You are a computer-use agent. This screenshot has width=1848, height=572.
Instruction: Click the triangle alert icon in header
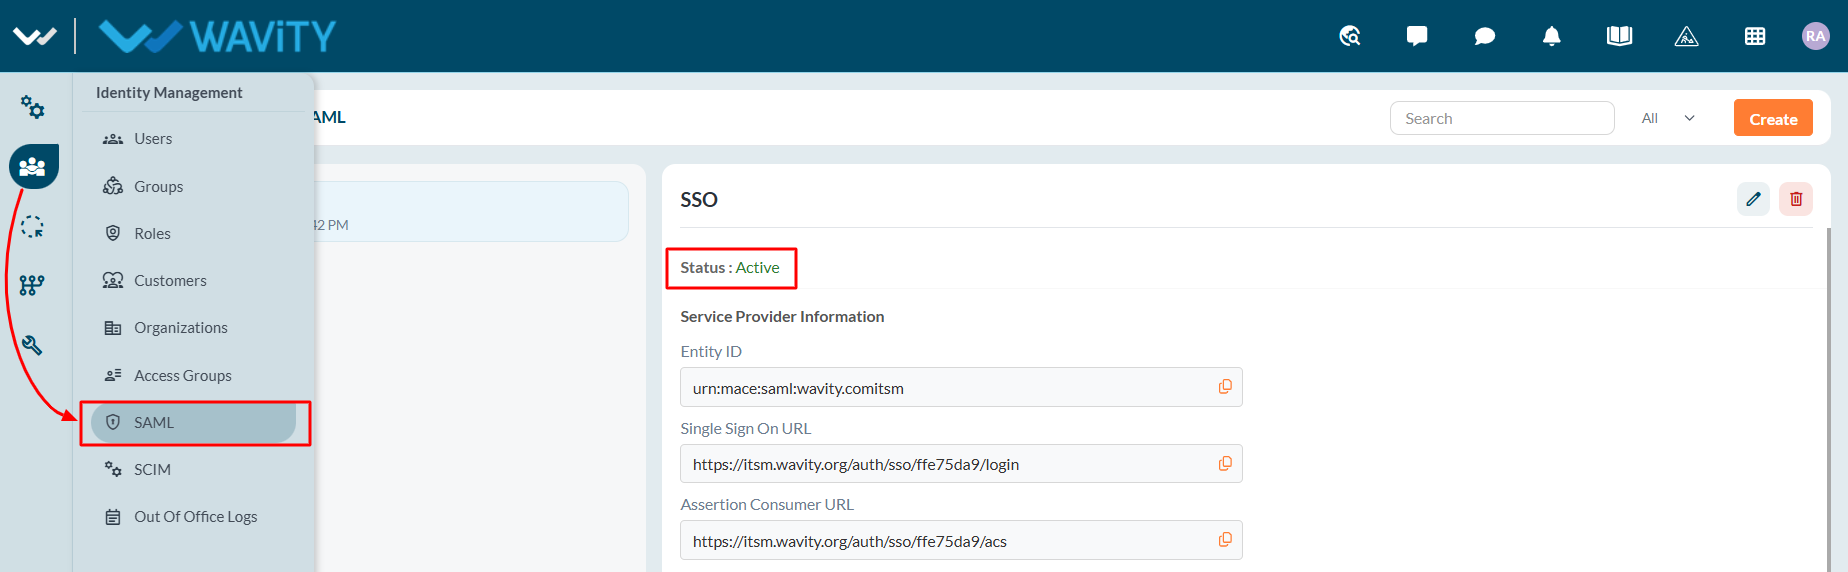1687,36
